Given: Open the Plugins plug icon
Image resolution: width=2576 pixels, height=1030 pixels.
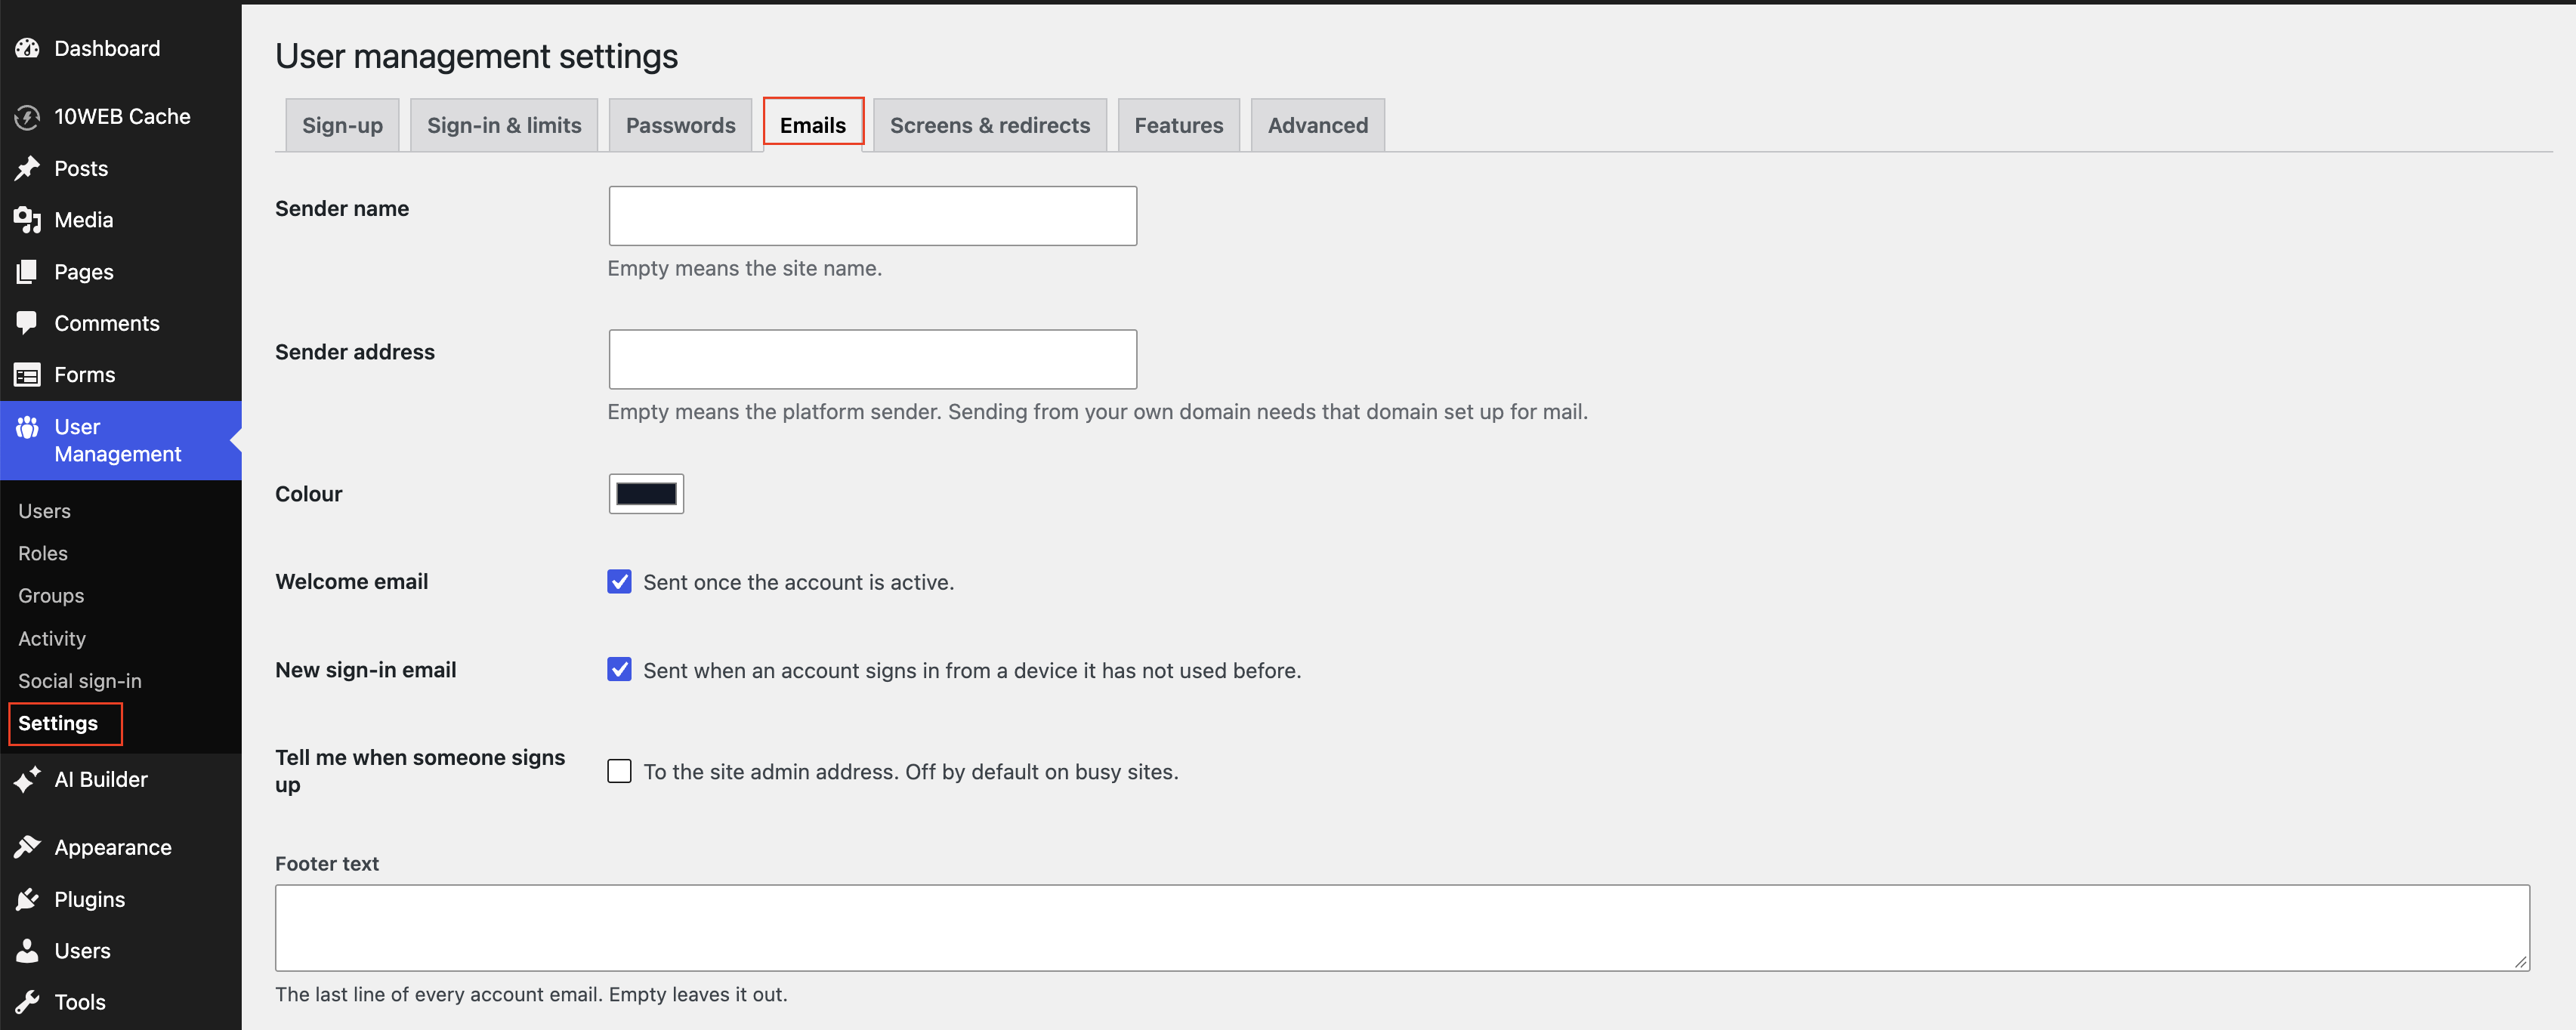Looking at the screenshot, I should (27, 899).
